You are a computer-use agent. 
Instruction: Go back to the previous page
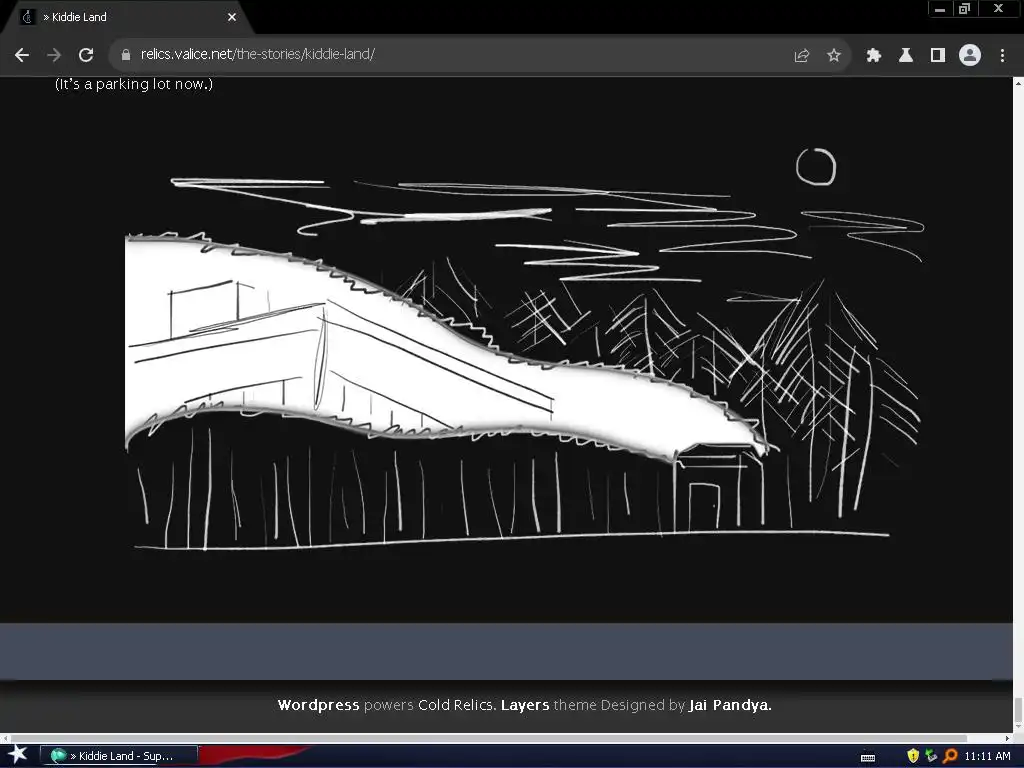tap(22, 55)
